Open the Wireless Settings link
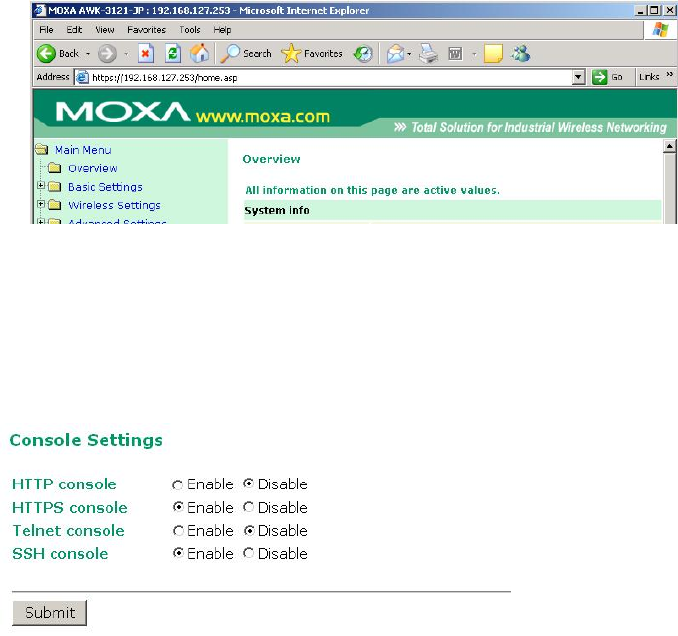The width and height of the screenshot is (678, 636). 114,205
